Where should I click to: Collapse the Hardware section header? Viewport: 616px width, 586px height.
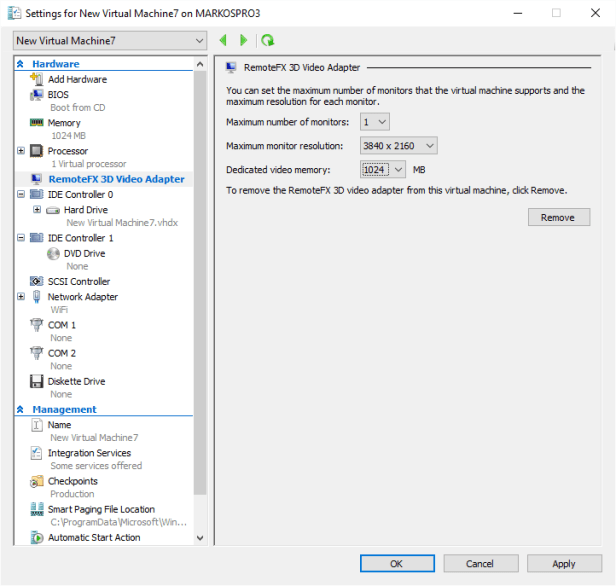22,64
